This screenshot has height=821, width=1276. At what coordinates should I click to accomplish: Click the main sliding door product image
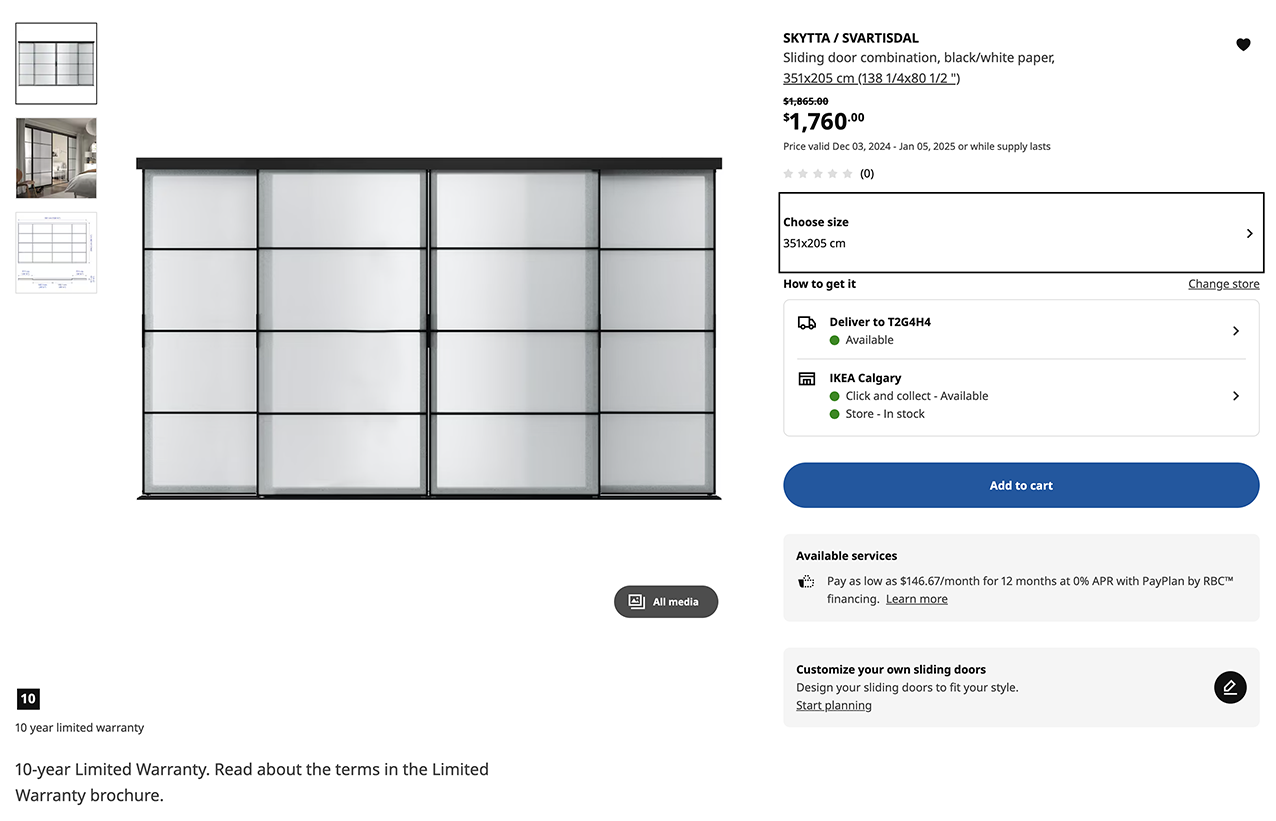click(429, 329)
